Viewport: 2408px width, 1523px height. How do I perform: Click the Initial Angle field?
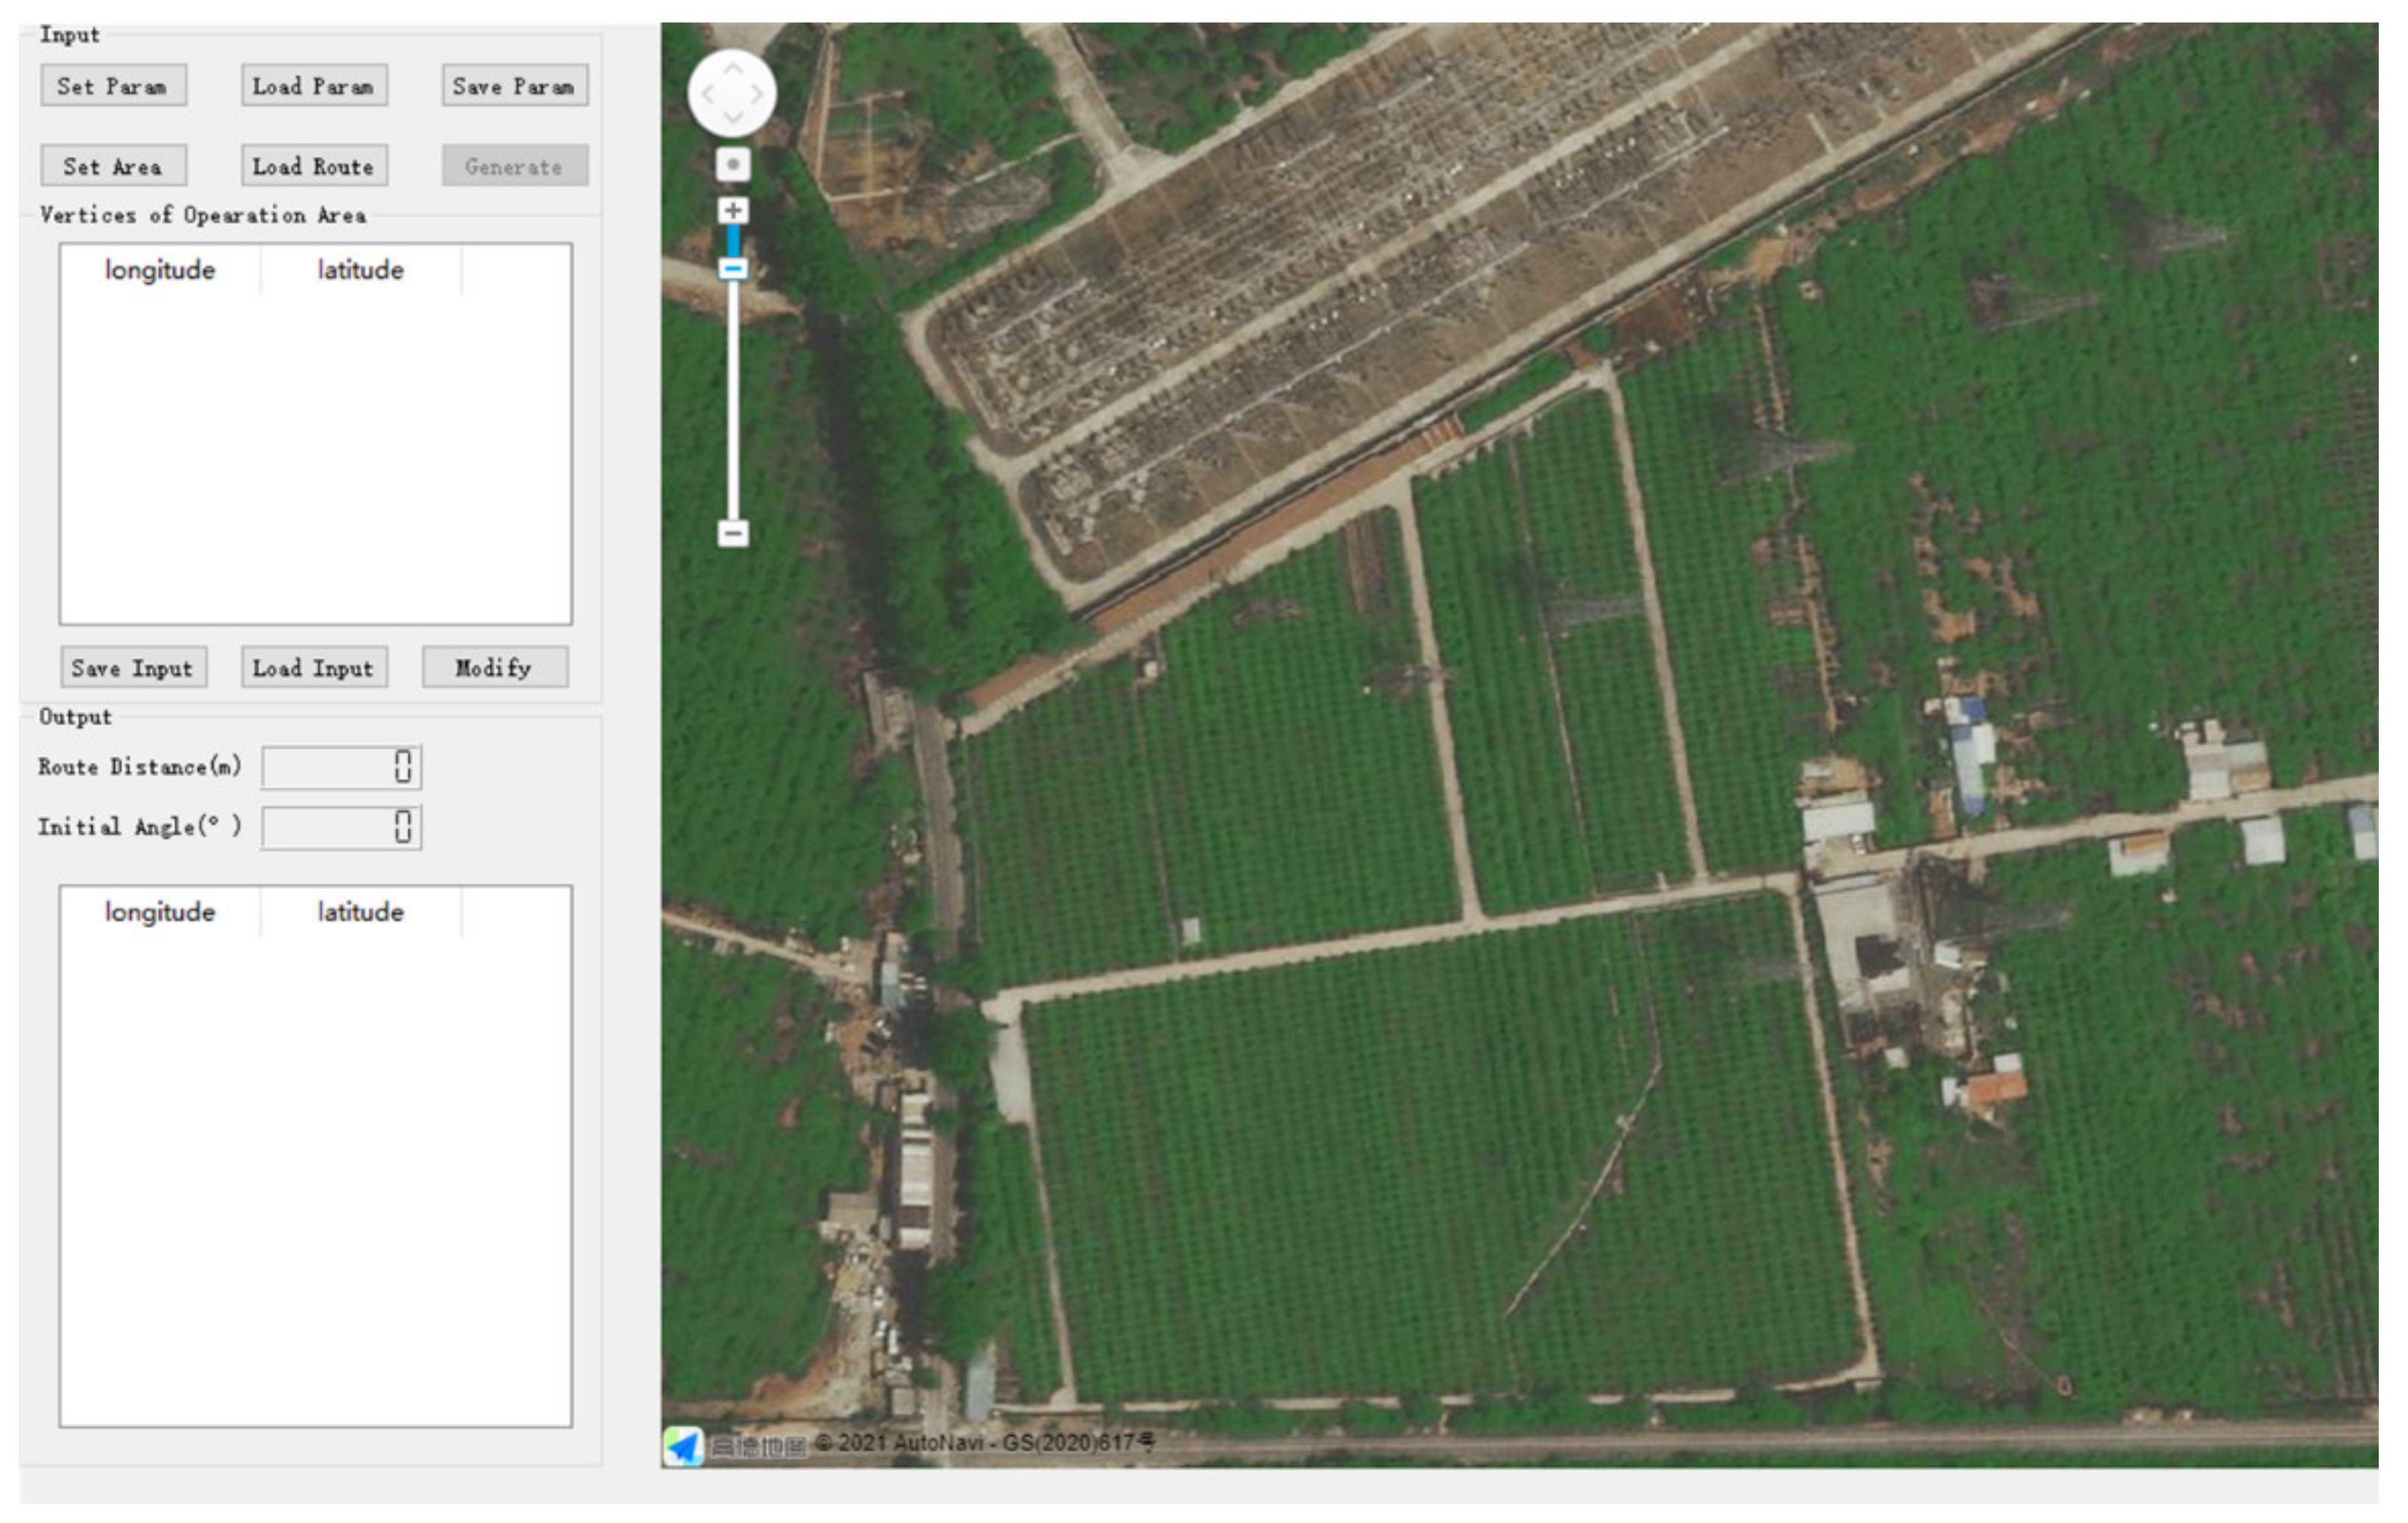pos(341,827)
